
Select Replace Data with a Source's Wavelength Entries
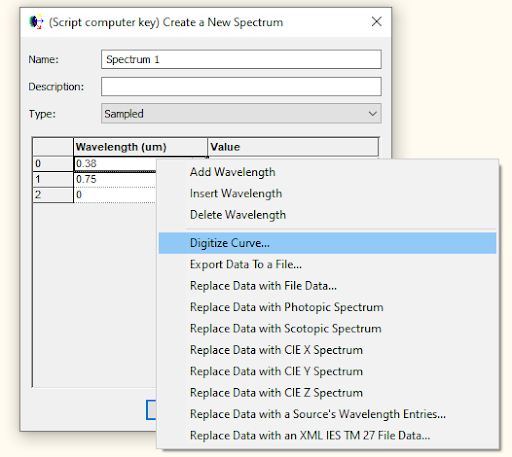coord(327,414)
